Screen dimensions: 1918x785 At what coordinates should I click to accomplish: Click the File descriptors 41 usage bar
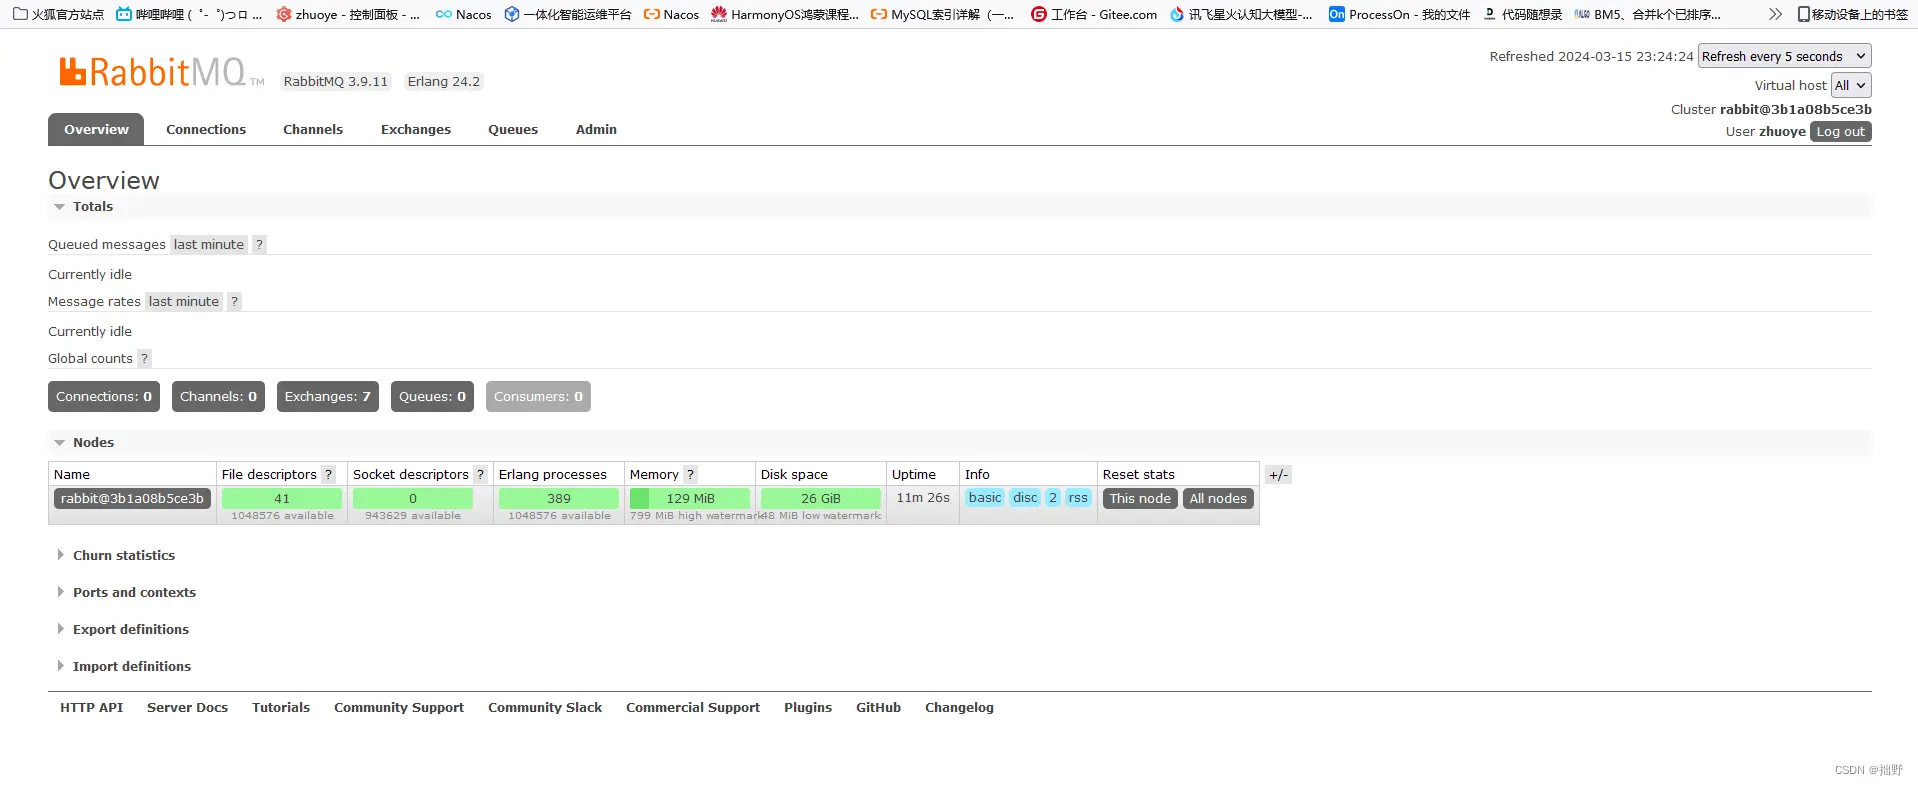282,498
